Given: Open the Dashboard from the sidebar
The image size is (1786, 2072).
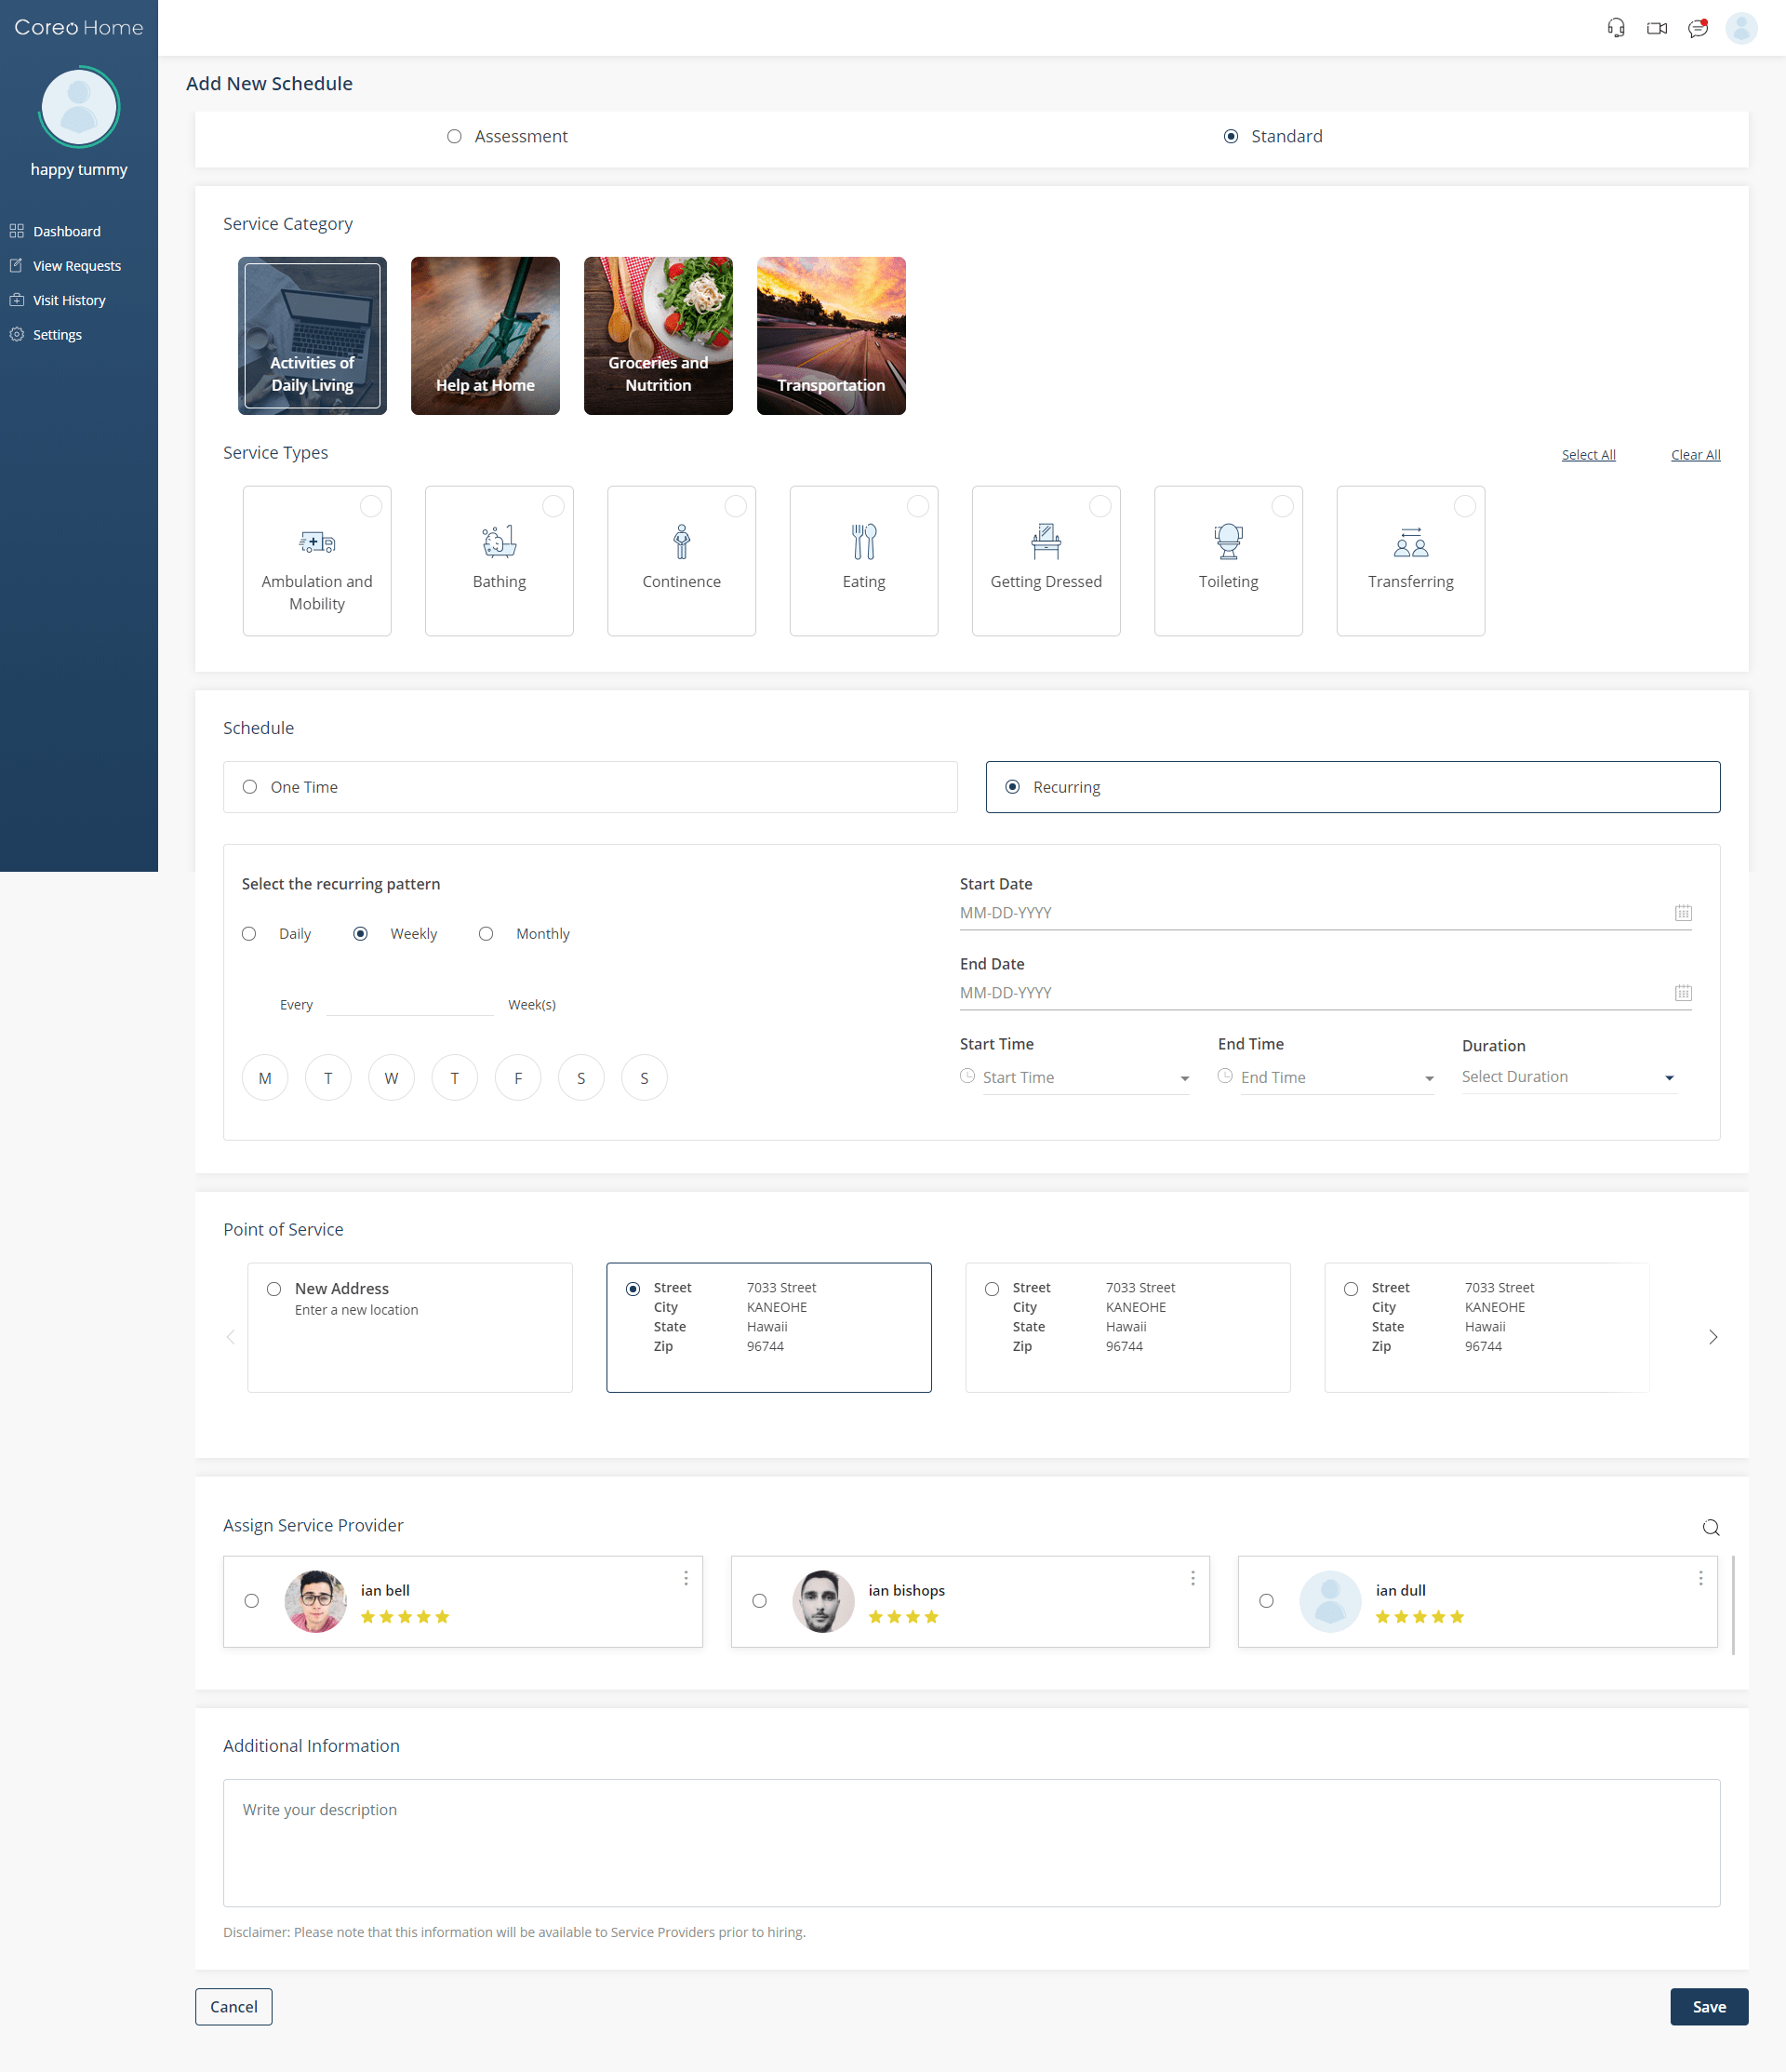Looking at the screenshot, I should [x=66, y=230].
